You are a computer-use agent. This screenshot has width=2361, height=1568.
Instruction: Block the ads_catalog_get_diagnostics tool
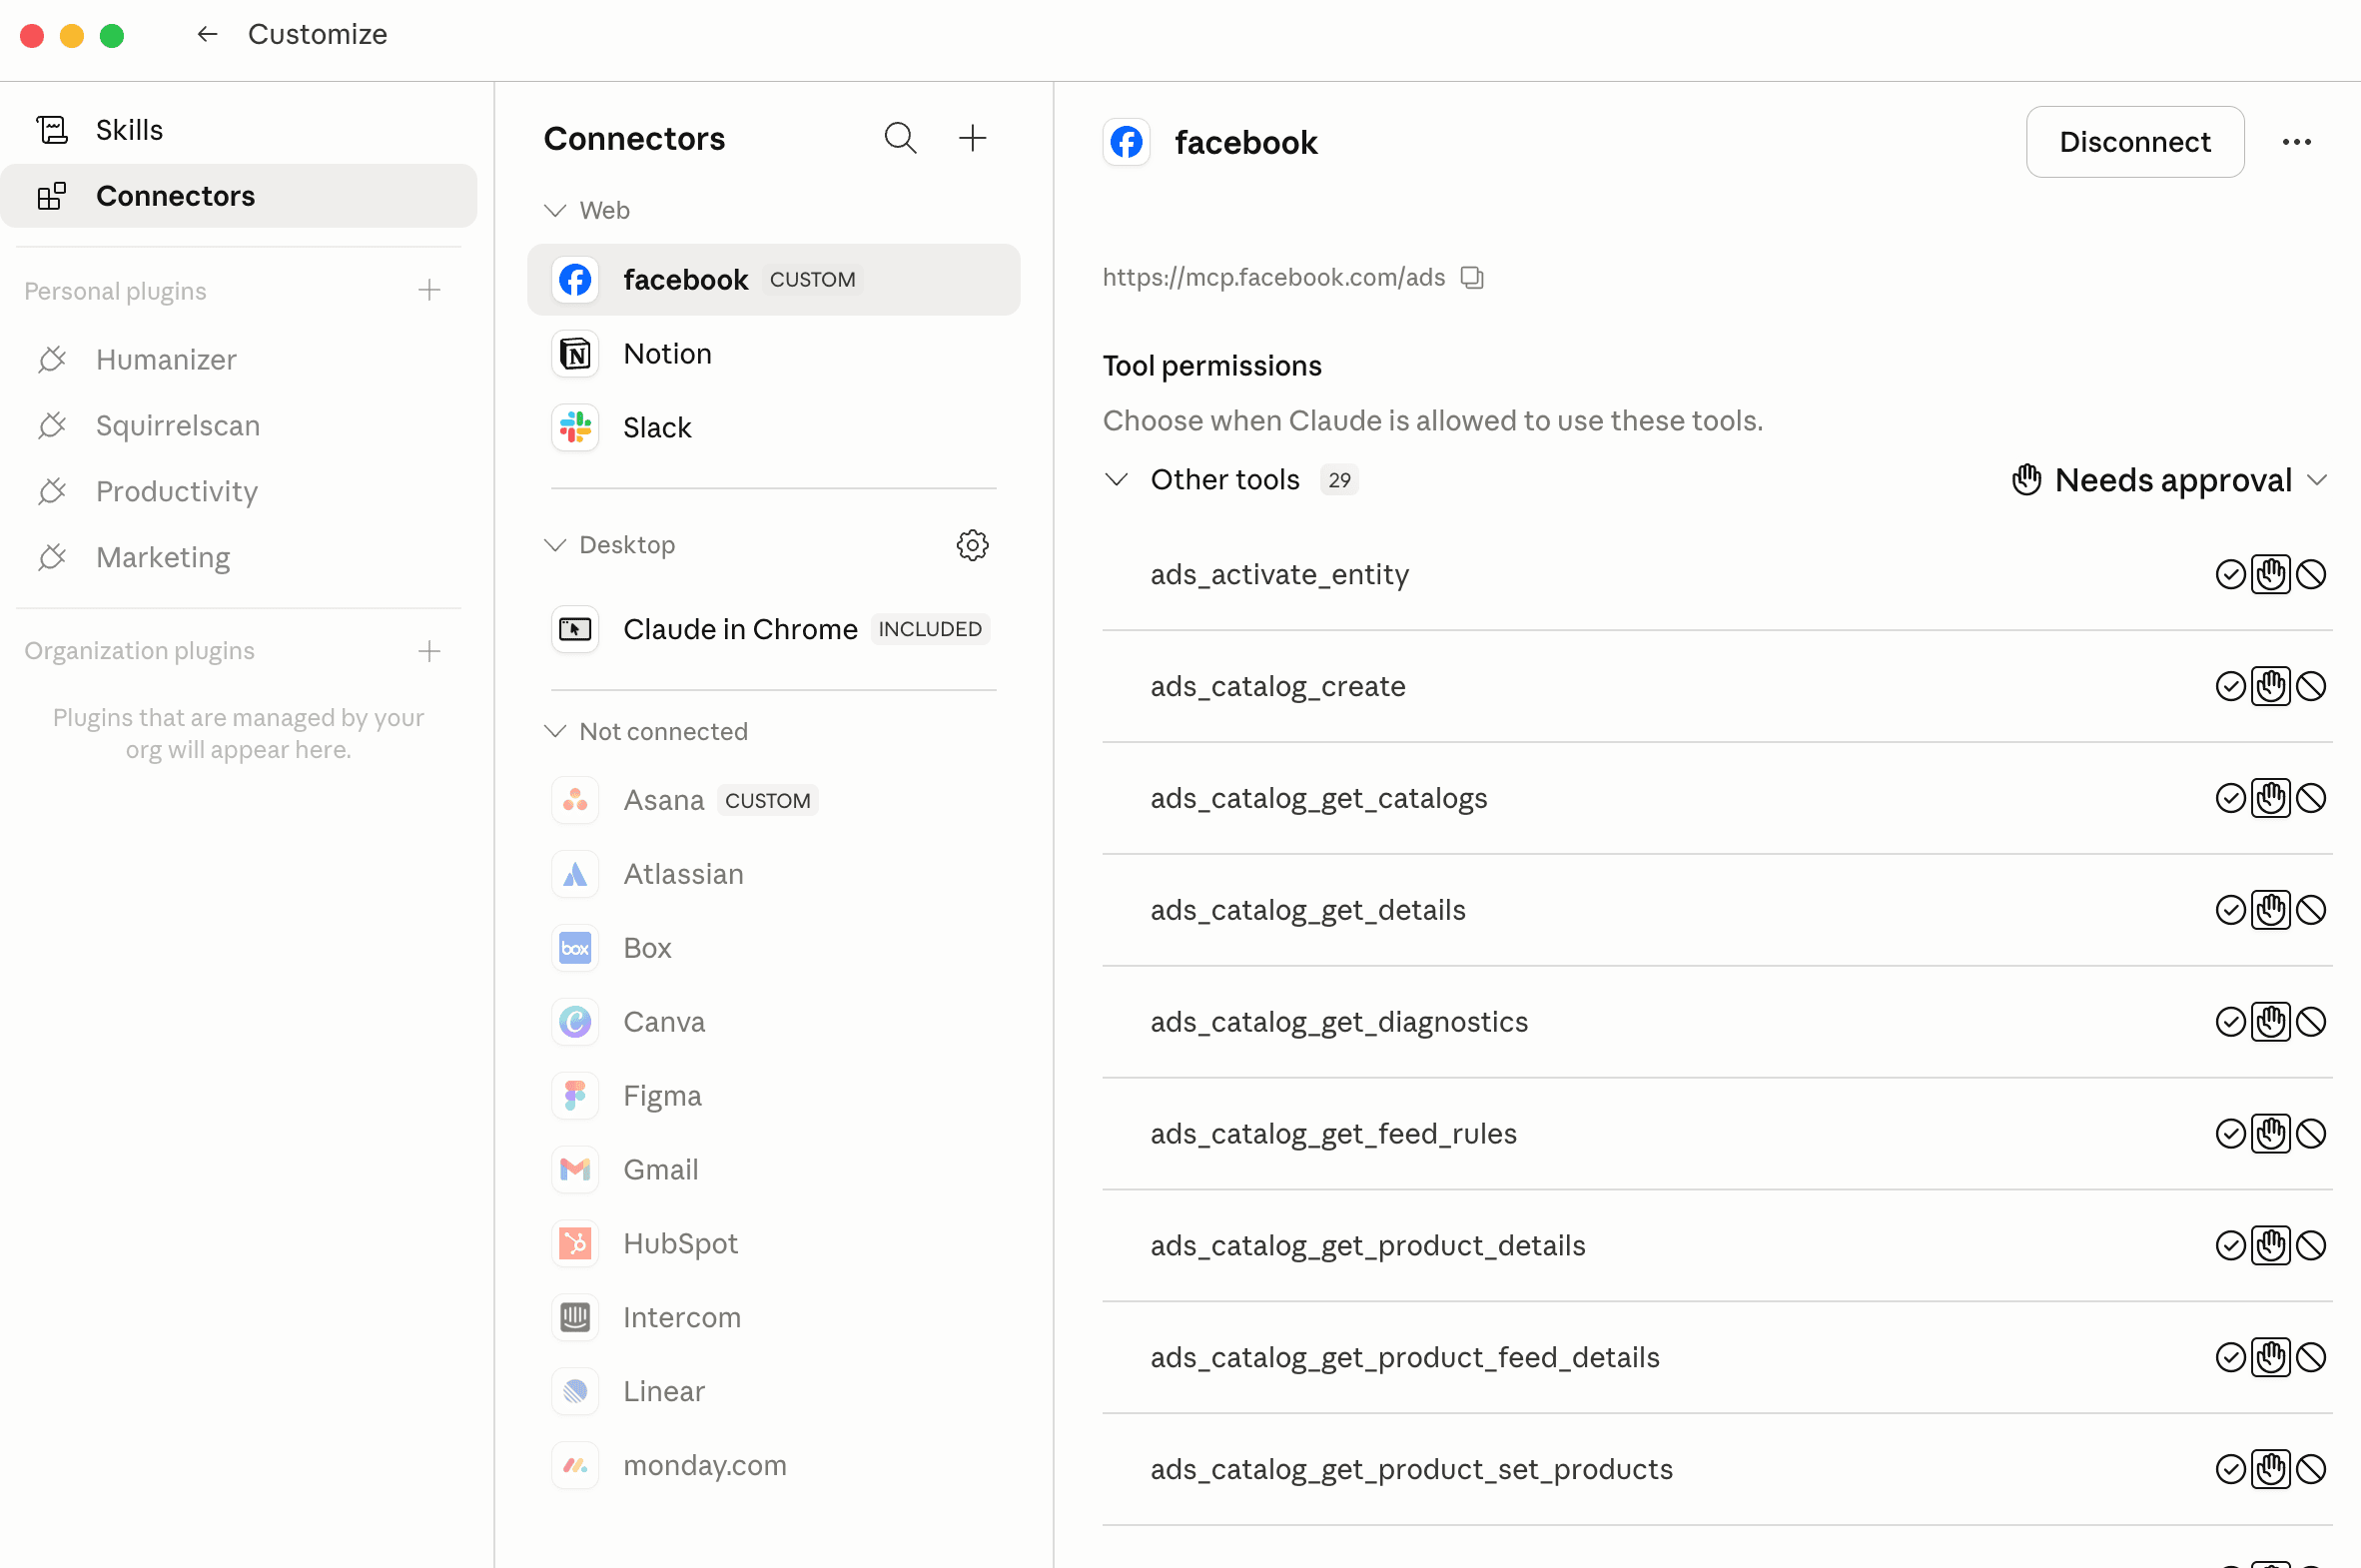(x=2310, y=1023)
